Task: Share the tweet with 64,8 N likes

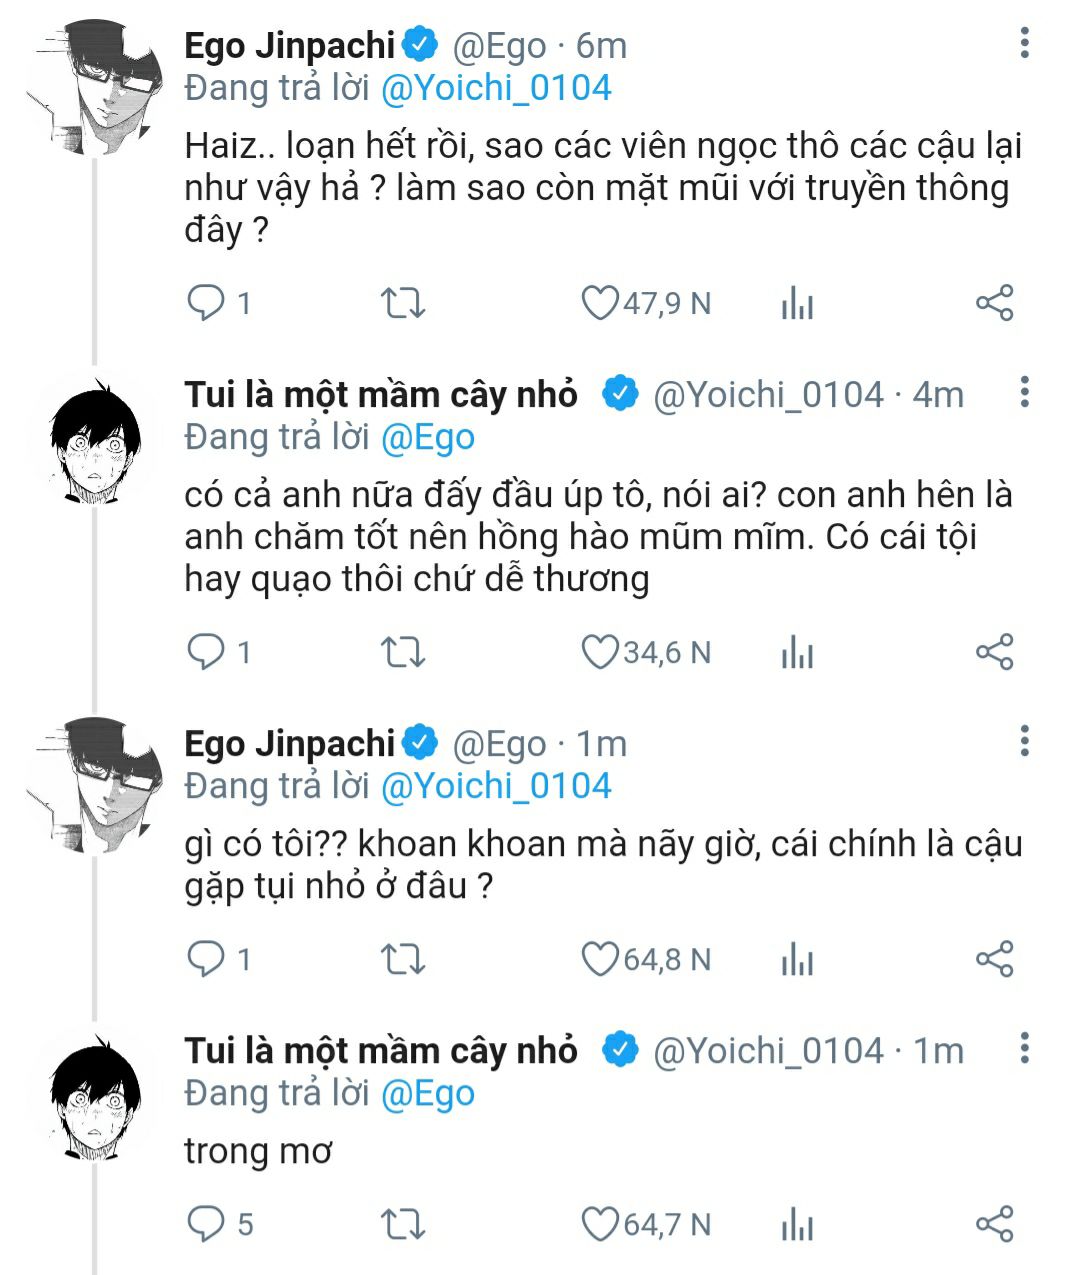Action: tap(994, 960)
